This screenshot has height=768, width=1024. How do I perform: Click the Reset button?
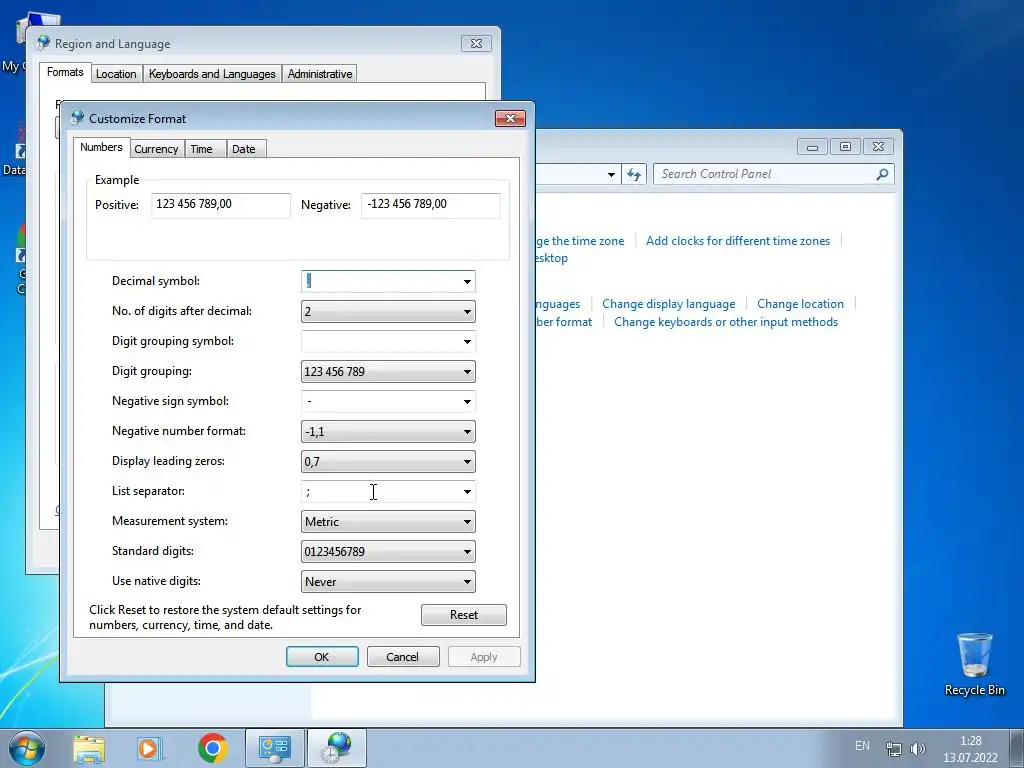tap(464, 615)
